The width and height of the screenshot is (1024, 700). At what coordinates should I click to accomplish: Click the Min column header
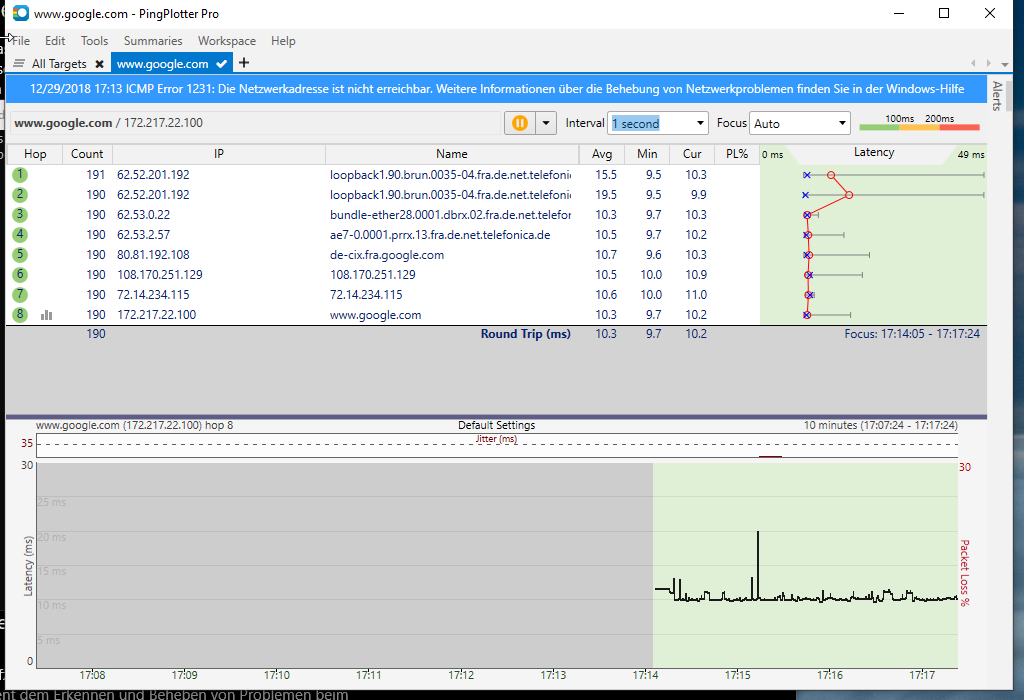647,154
